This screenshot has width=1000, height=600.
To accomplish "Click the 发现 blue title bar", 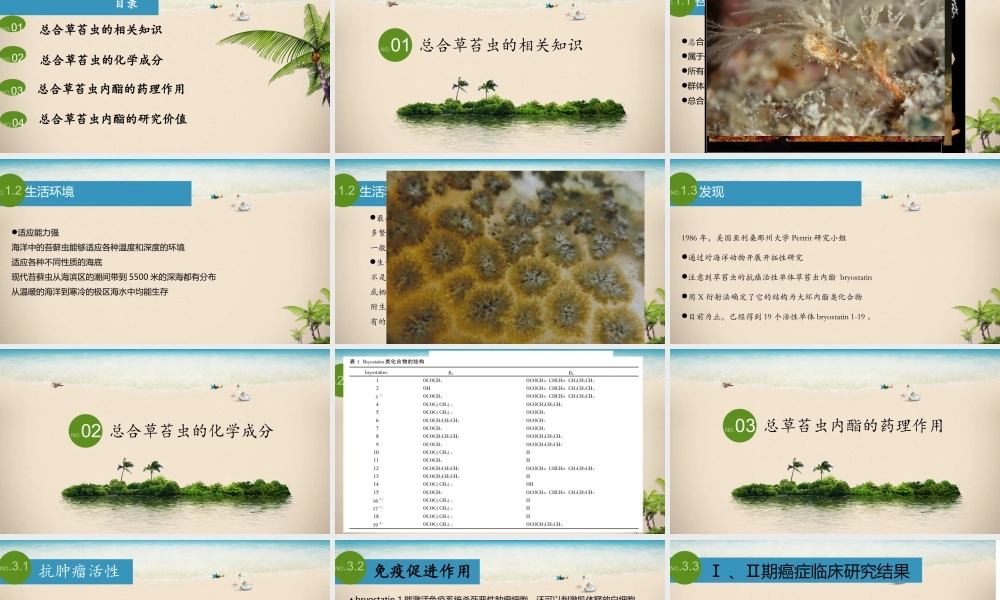I will coord(764,191).
